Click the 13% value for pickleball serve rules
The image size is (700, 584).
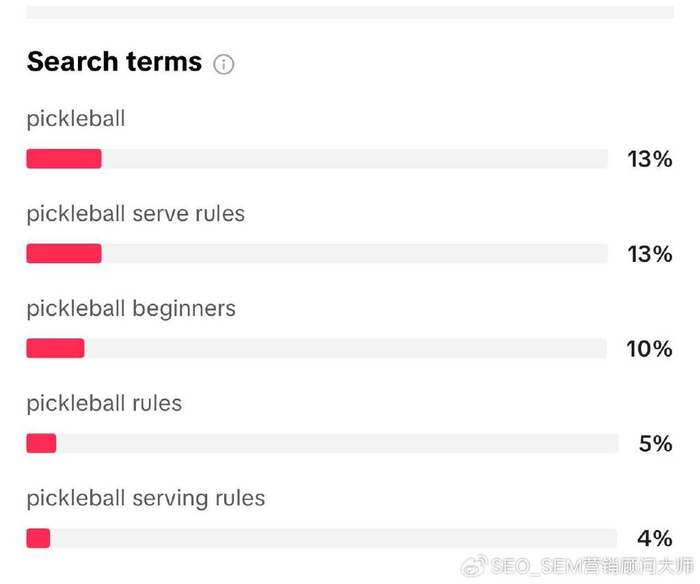point(650,254)
